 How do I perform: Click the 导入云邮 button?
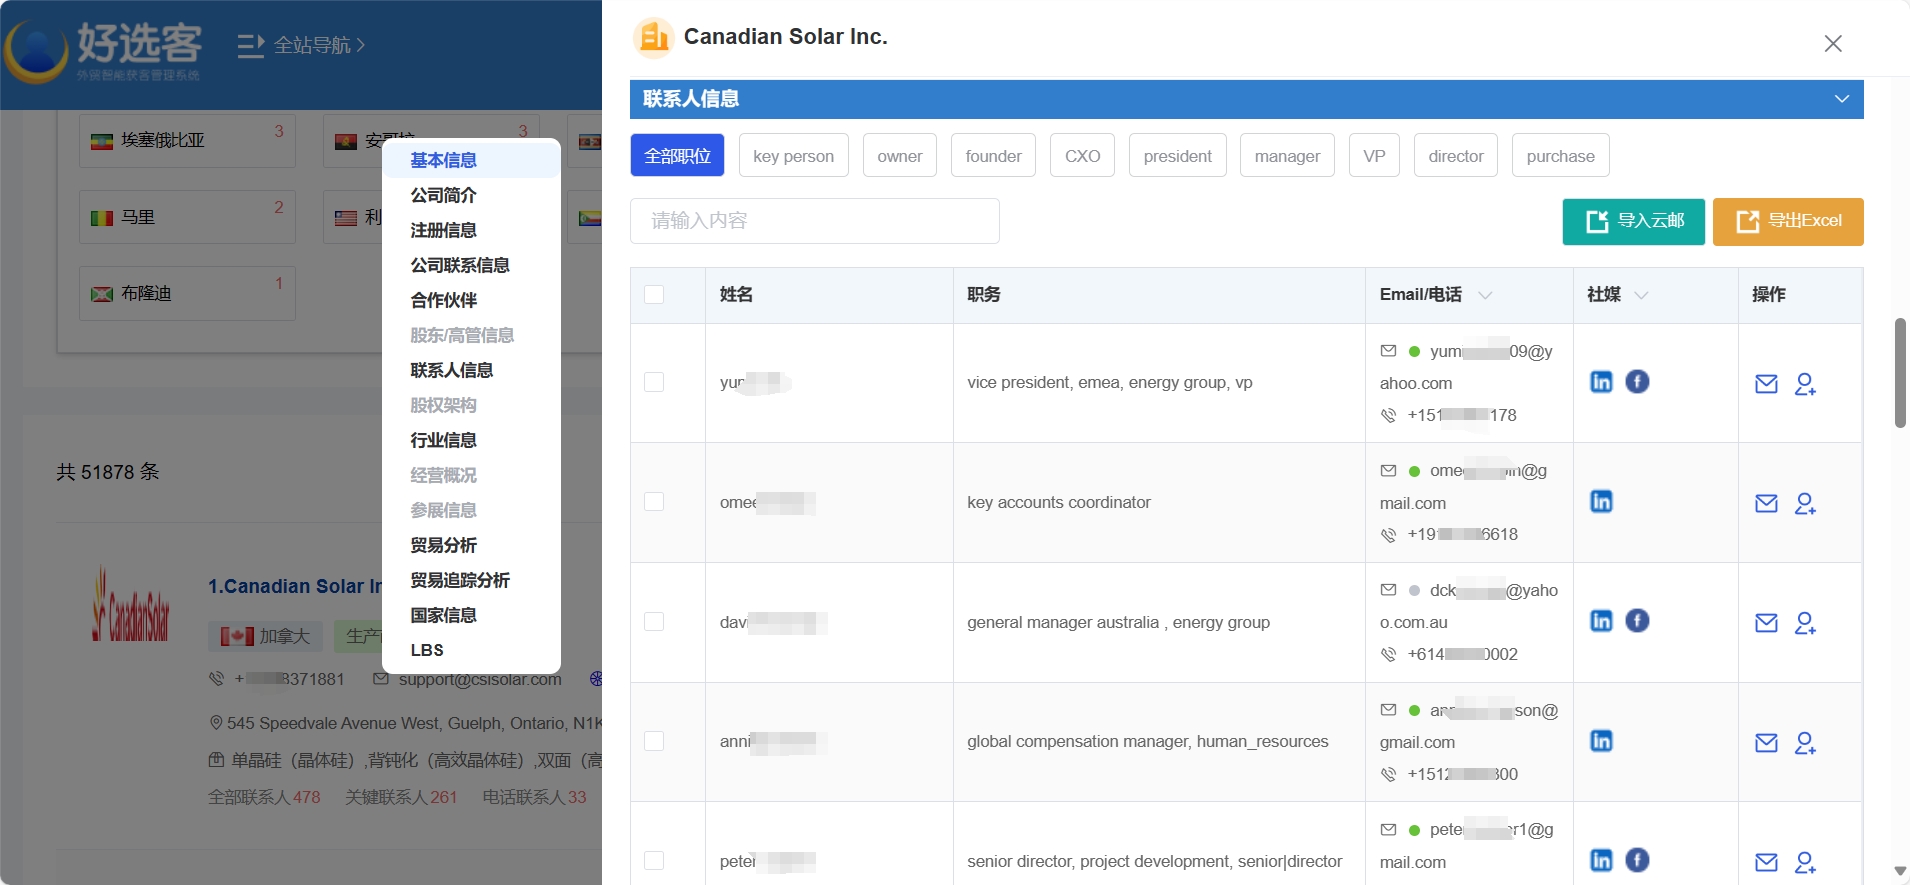point(1634,221)
